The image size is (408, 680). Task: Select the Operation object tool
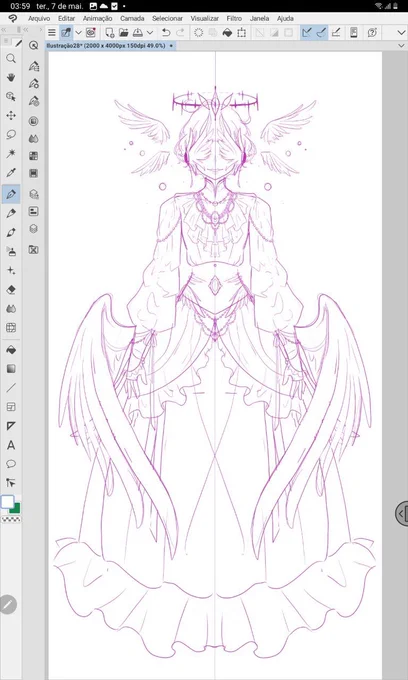(x=11, y=97)
